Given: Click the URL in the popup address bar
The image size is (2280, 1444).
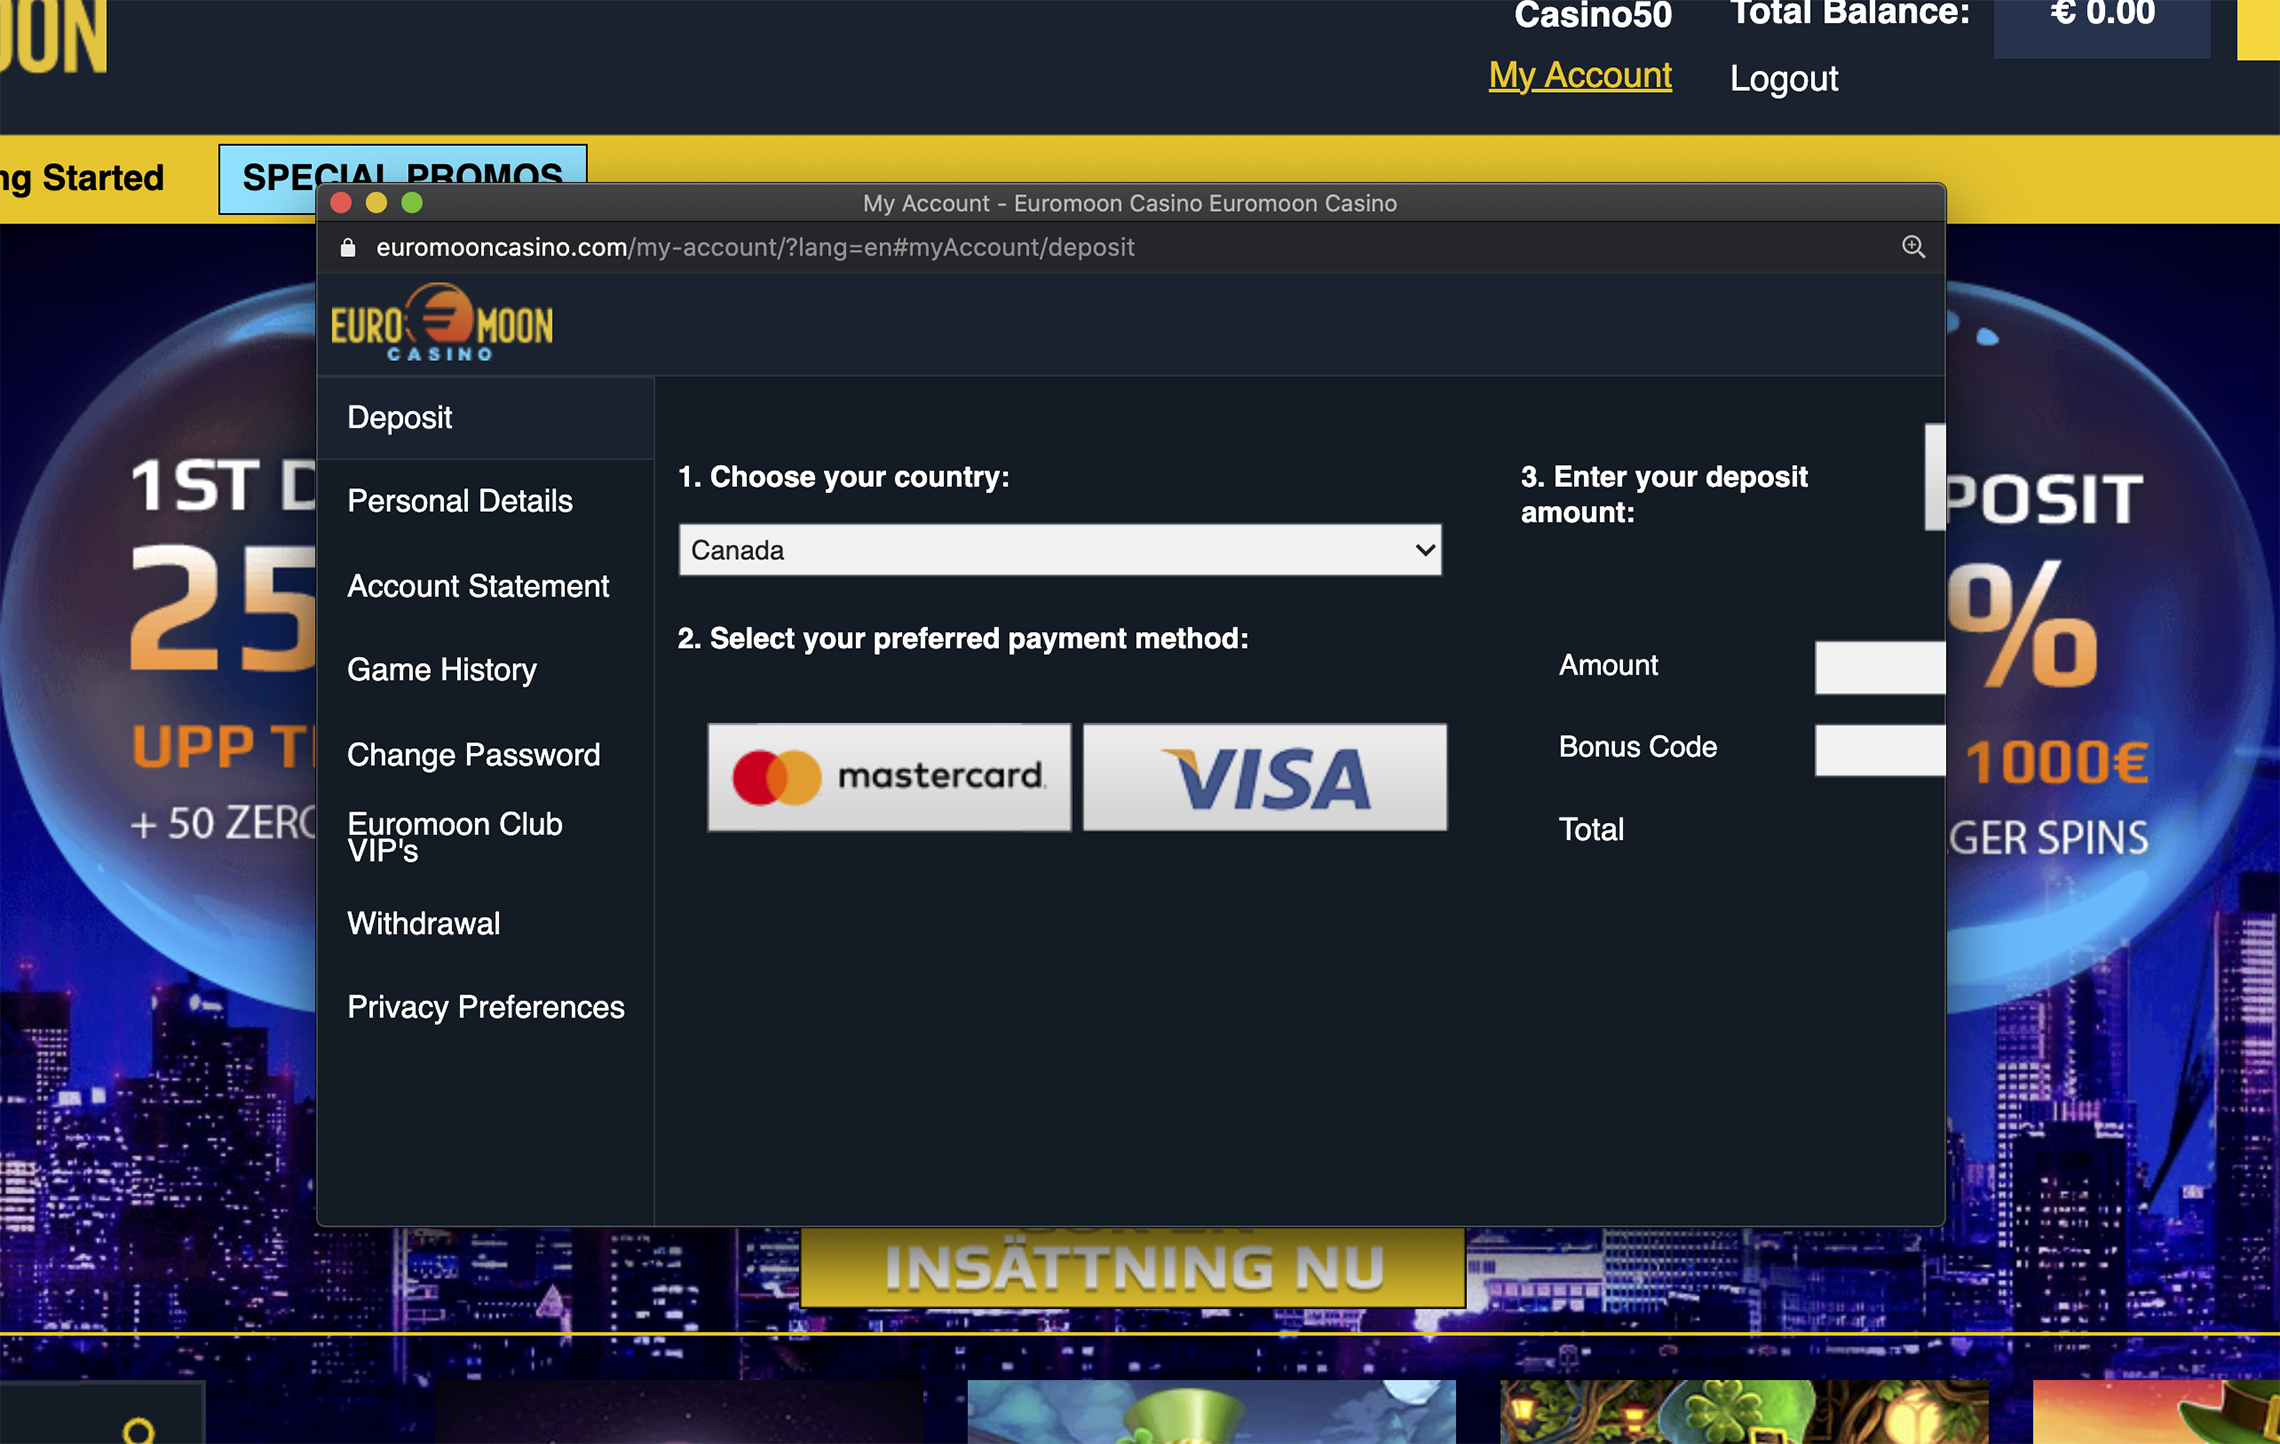Looking at the screenshot, I should [755, 247].
